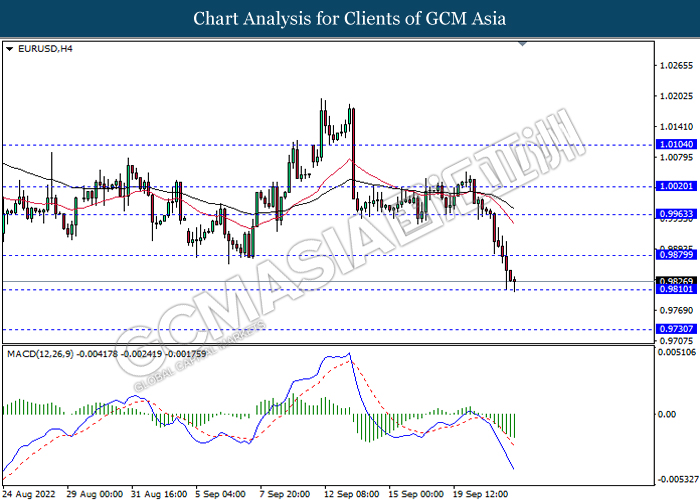The width and height of the screenshot is (700, 500).
Task: Click the 0.97075 price axis value
Action: point(676,341)
